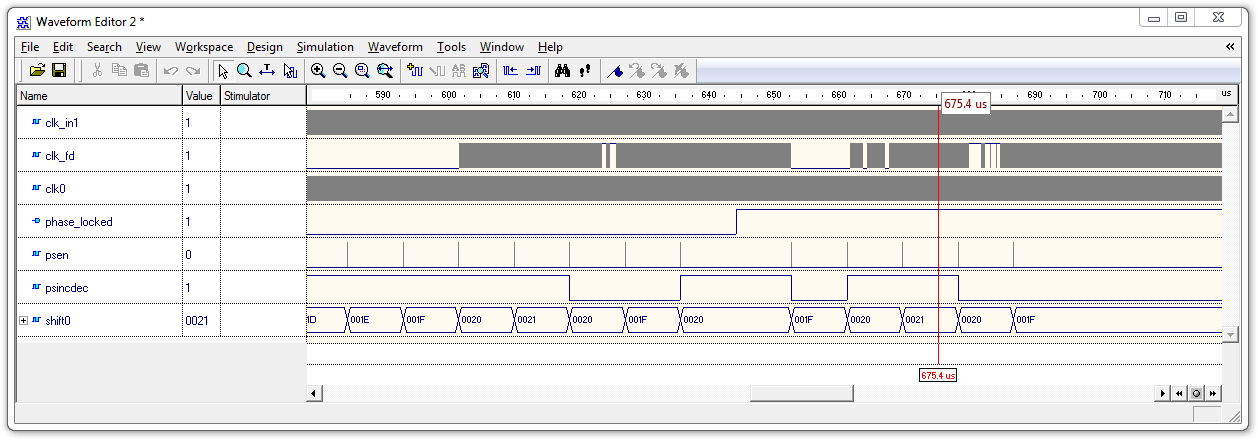Click the horizontal scrollbar left arrow
The image size is (1258, 440).
pyautogui.click(x=314, y=393)
